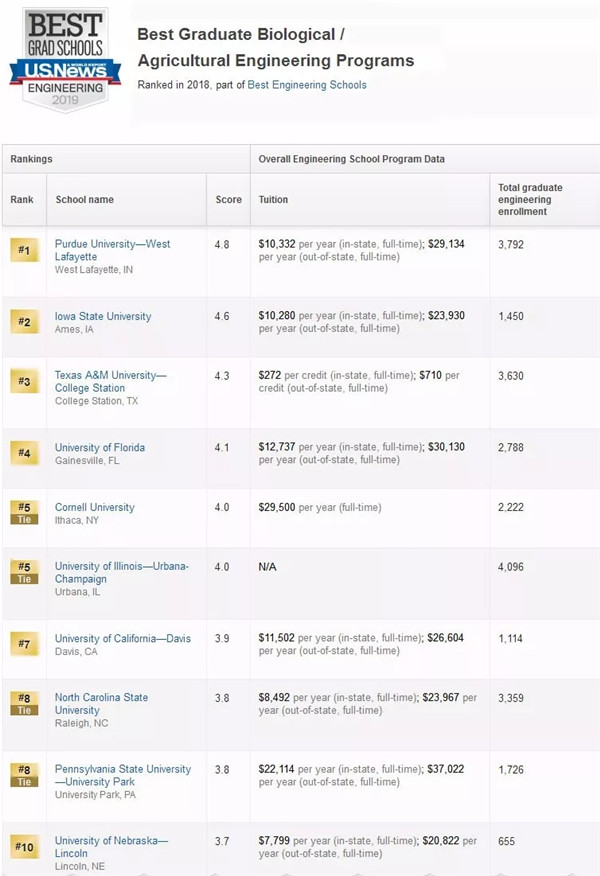Click the #10 rank badge
The height and width of the screenshot is (876, 600).
click(24, 847)
